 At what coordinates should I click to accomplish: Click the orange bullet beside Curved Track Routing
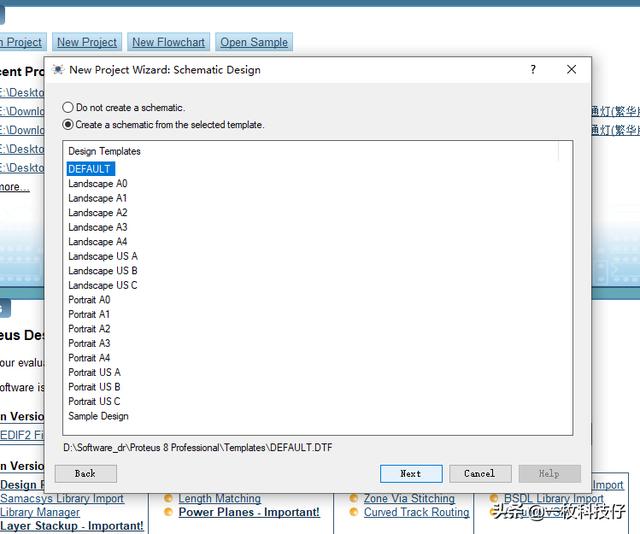[354, 512]
